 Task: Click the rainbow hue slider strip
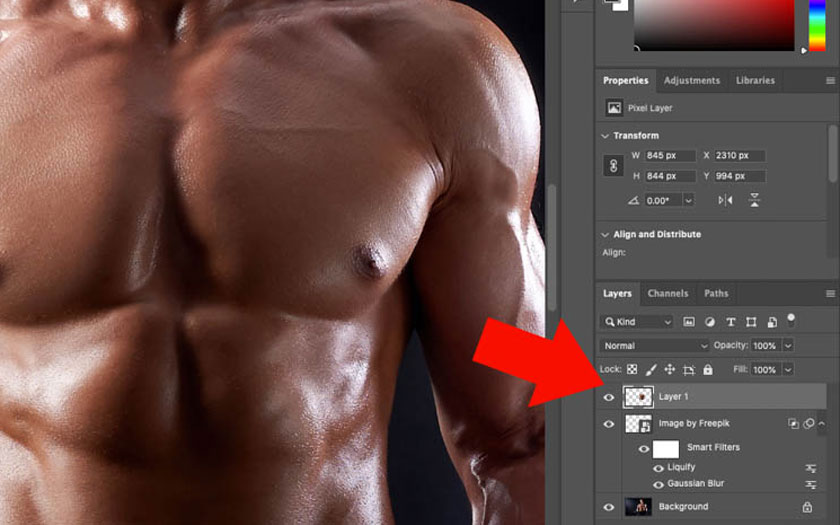pos(817,25)
